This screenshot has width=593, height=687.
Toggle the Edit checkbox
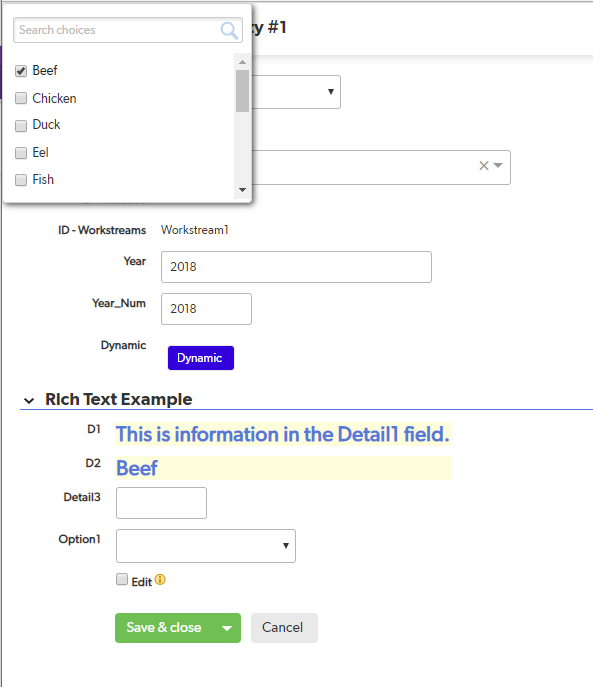[x=122, y=579]
